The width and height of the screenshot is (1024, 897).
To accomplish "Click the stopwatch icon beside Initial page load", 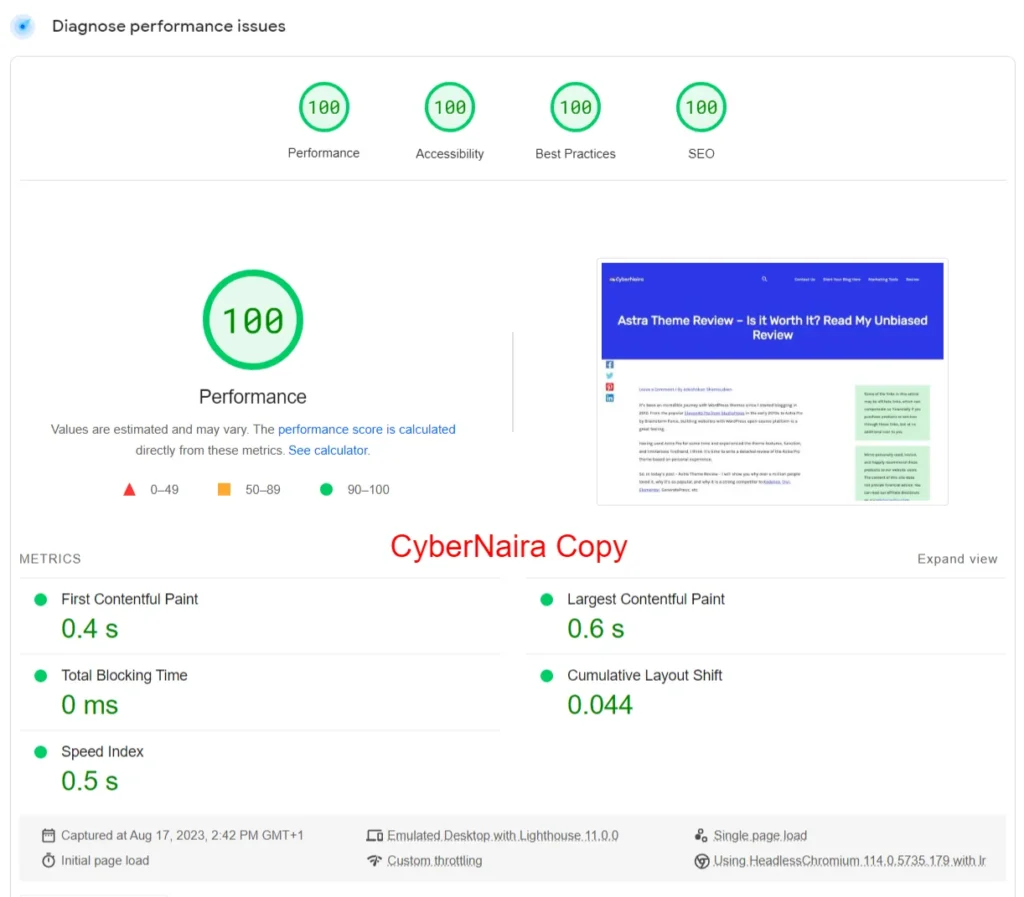I will click(x=47, y=860).
